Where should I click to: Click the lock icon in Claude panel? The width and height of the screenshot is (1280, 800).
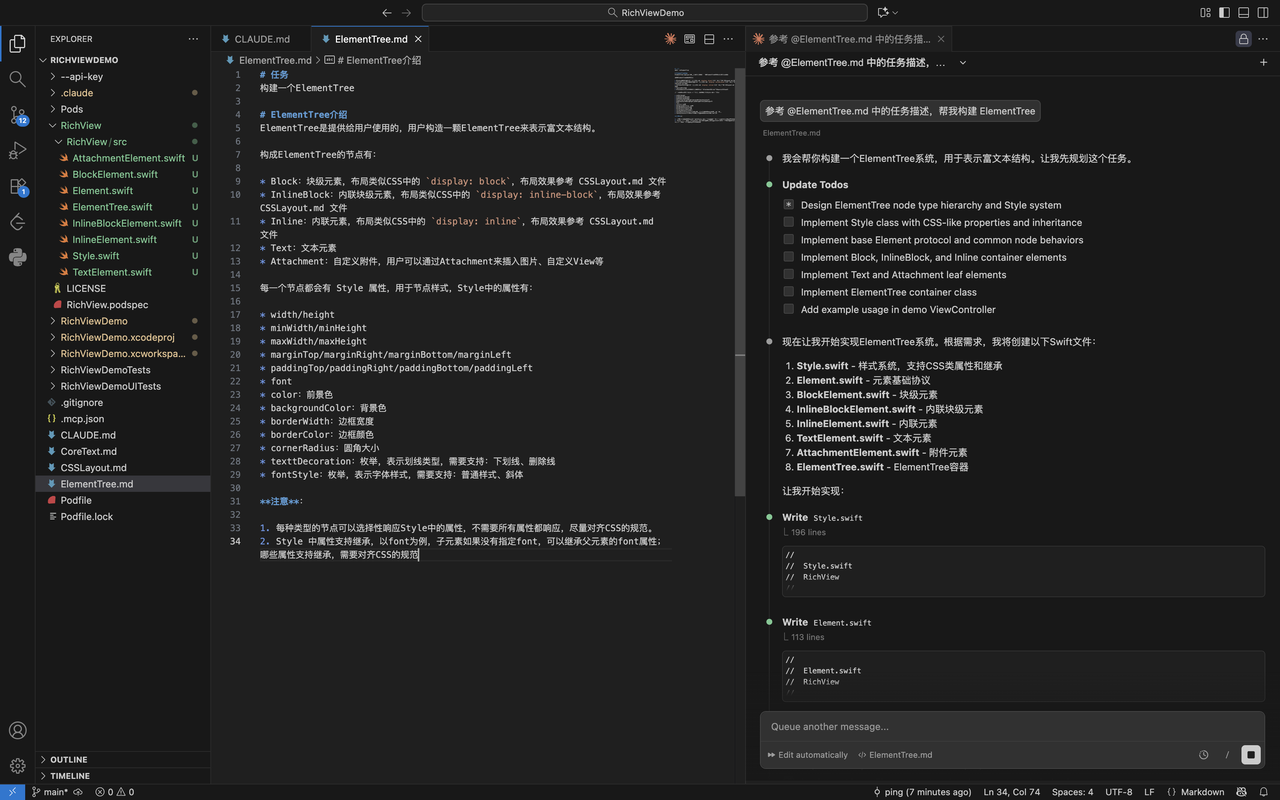click(1243, 39)
